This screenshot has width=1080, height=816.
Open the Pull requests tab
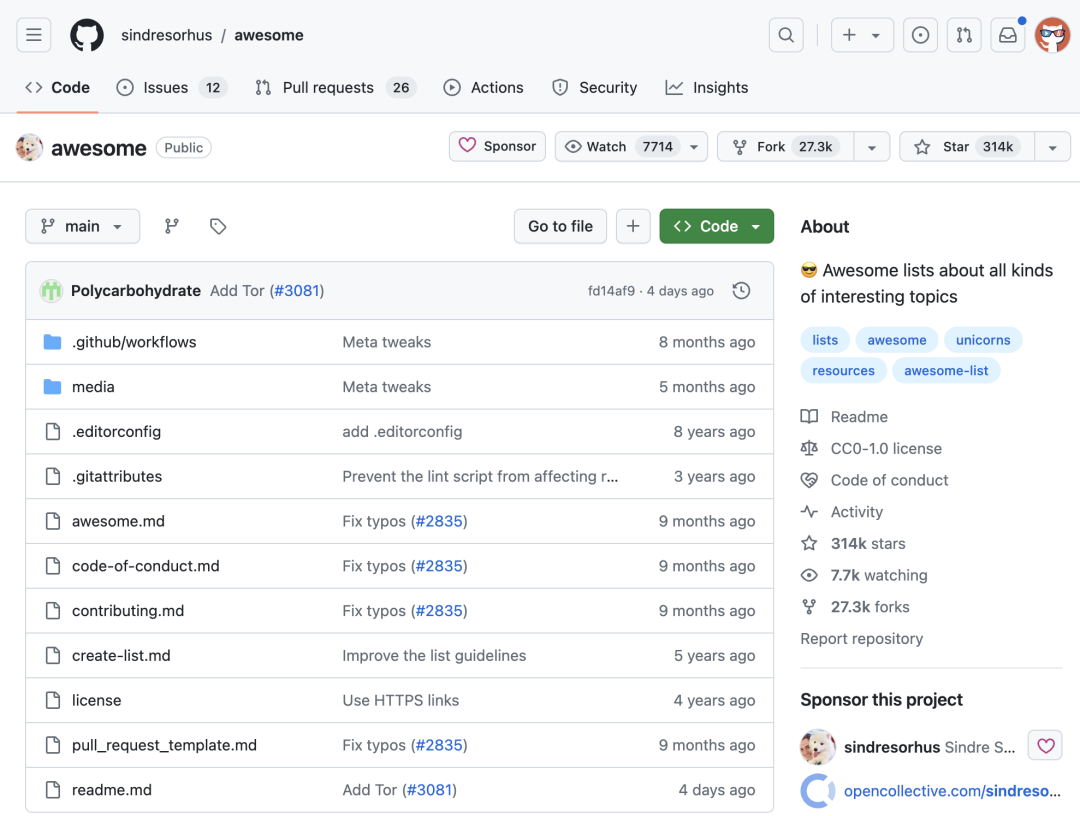click(335, 87)
